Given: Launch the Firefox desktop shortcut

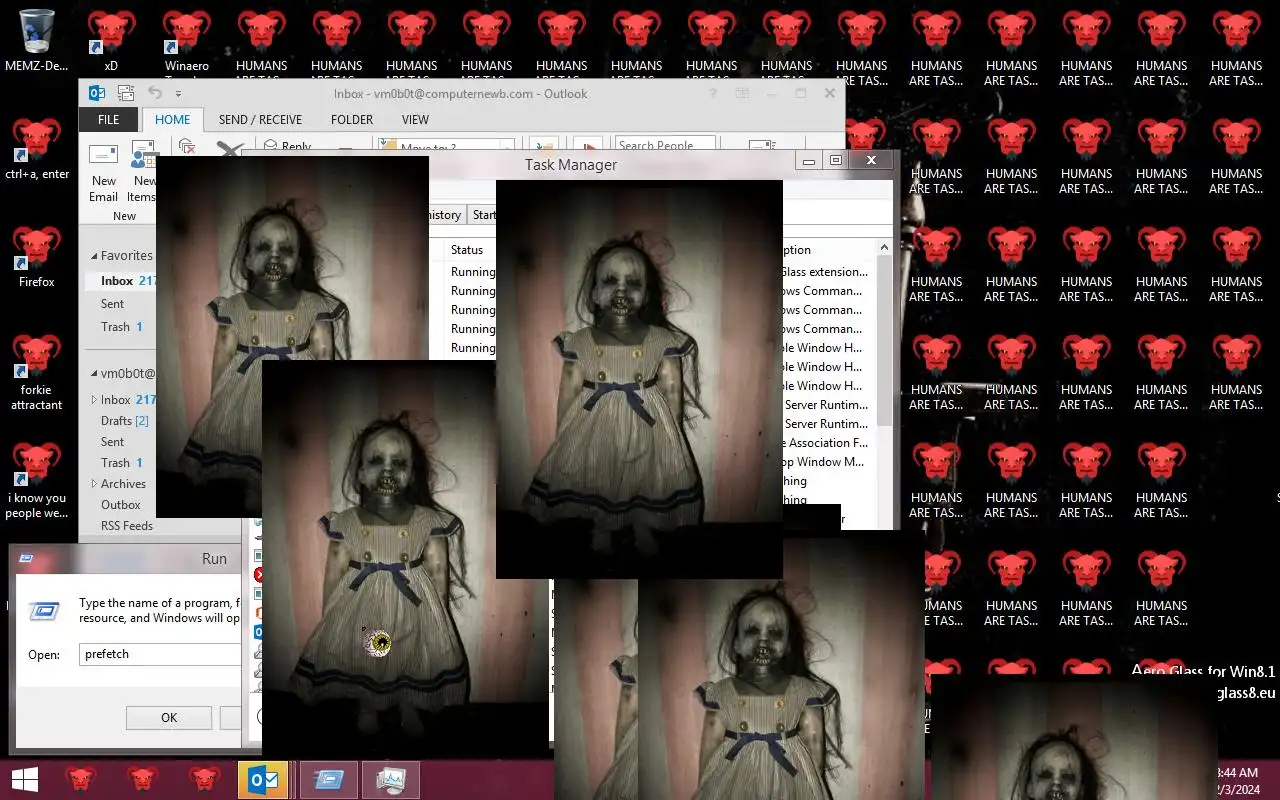Looking at the screenshot, I should [37, 258].
